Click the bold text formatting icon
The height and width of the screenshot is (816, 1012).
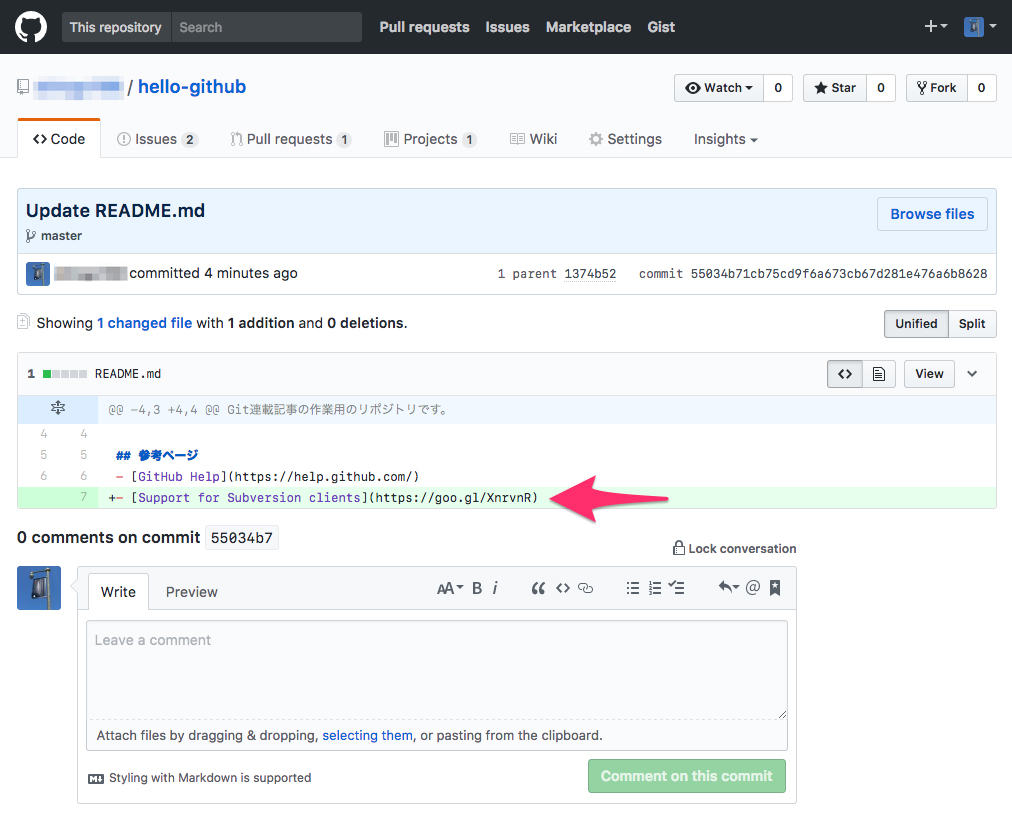pyautogui.click(x=477, y=588)
